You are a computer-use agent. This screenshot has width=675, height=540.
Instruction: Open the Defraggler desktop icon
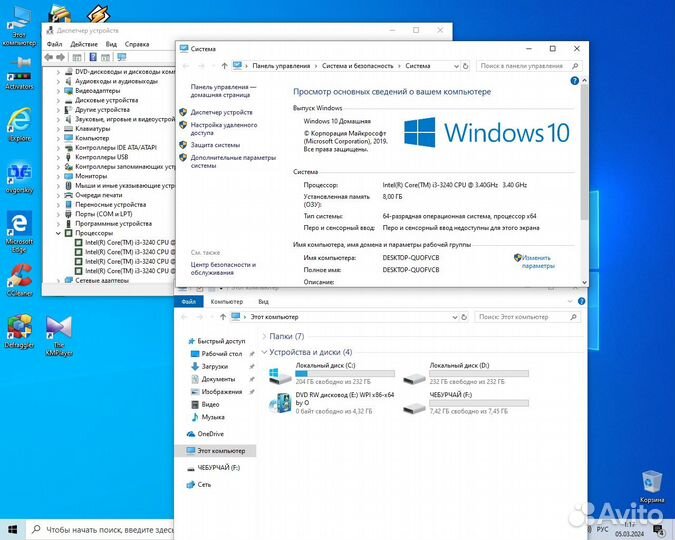pyautogui.click(x=19, y=331)
